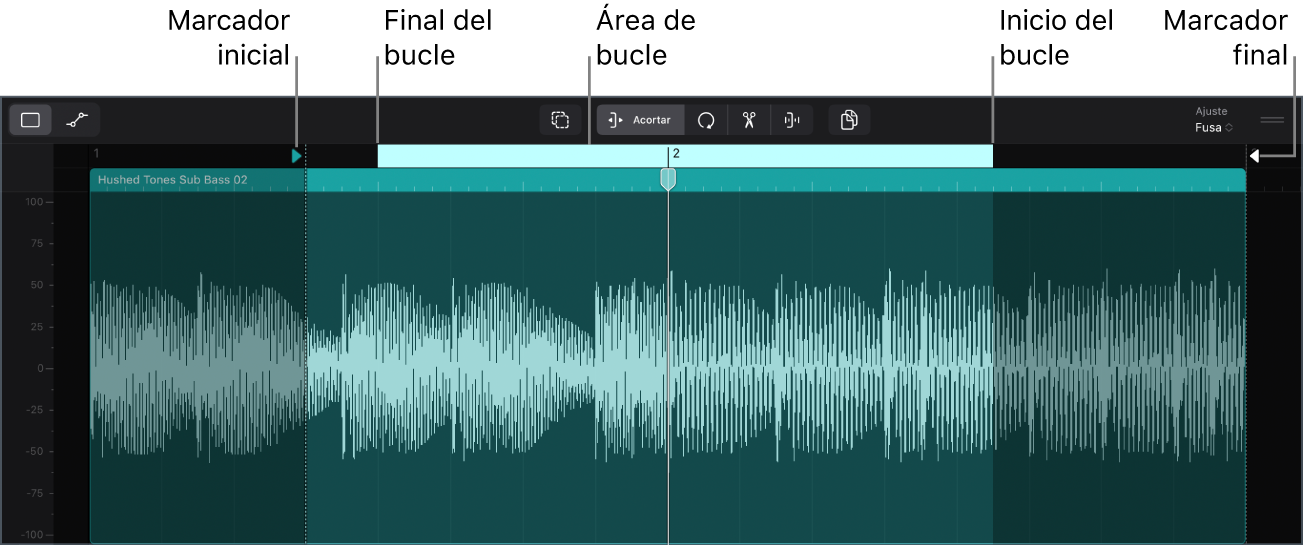Click the 0 amplitude scale label
The image size is (1303, 545).
39,368
